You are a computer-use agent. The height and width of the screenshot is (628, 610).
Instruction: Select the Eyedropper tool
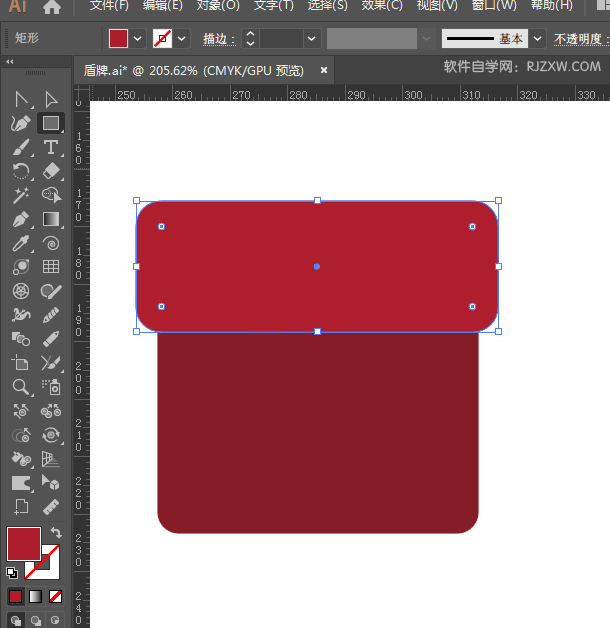pos(21,243)
